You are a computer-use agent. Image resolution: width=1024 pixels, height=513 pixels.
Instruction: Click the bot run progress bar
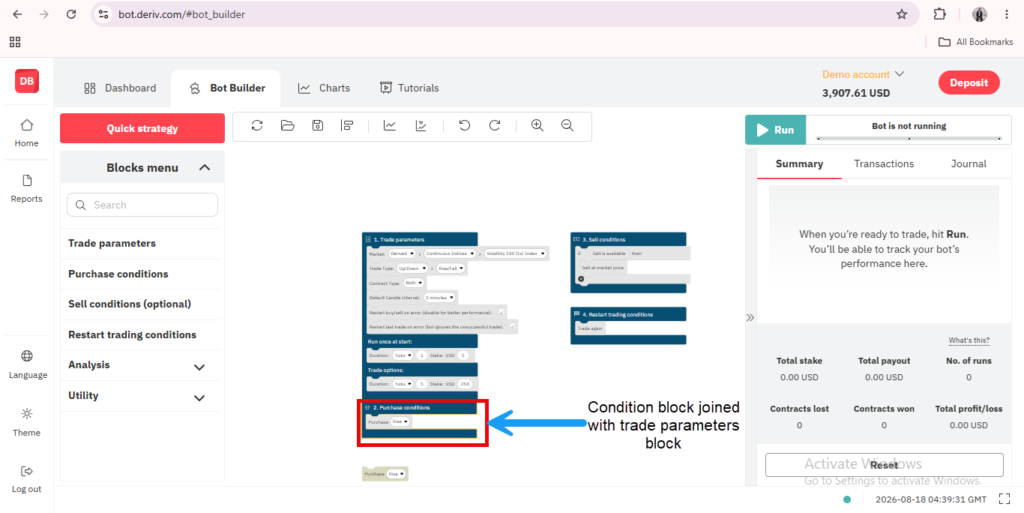(908, 138)
